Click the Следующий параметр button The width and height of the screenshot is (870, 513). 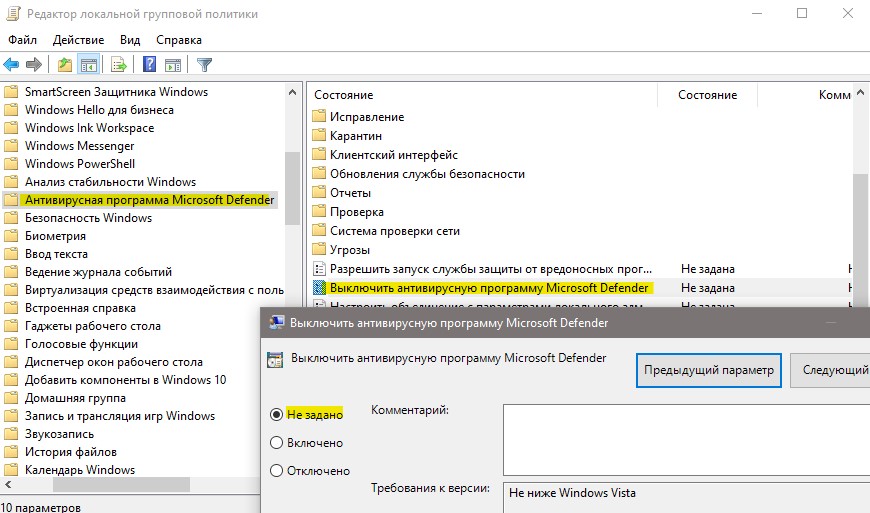pyautogui.click(x=831, y=370)
